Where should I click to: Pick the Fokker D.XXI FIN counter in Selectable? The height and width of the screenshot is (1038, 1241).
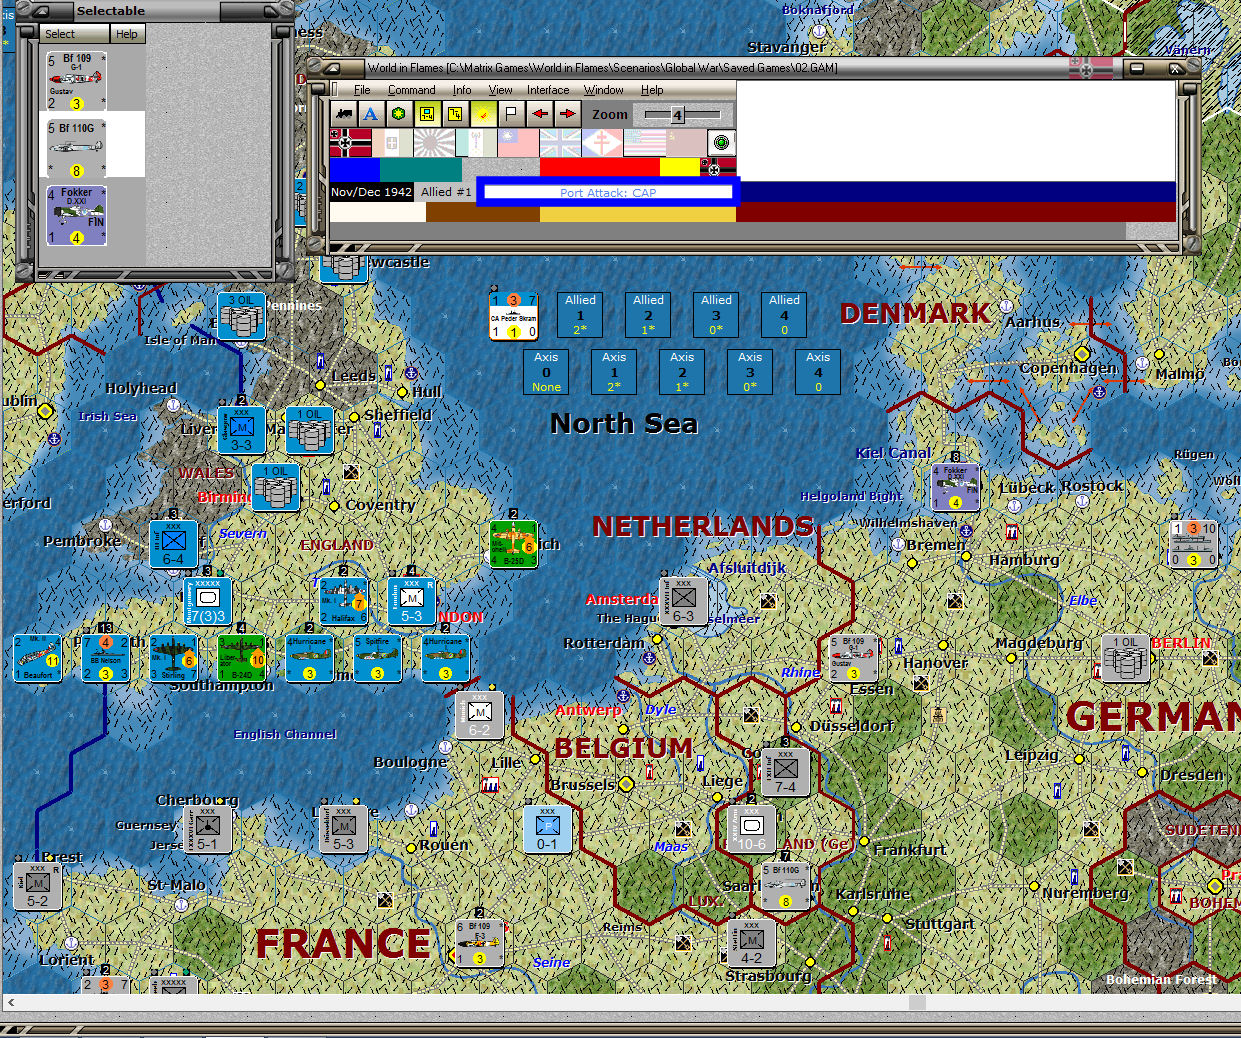(x=76, y=215)
